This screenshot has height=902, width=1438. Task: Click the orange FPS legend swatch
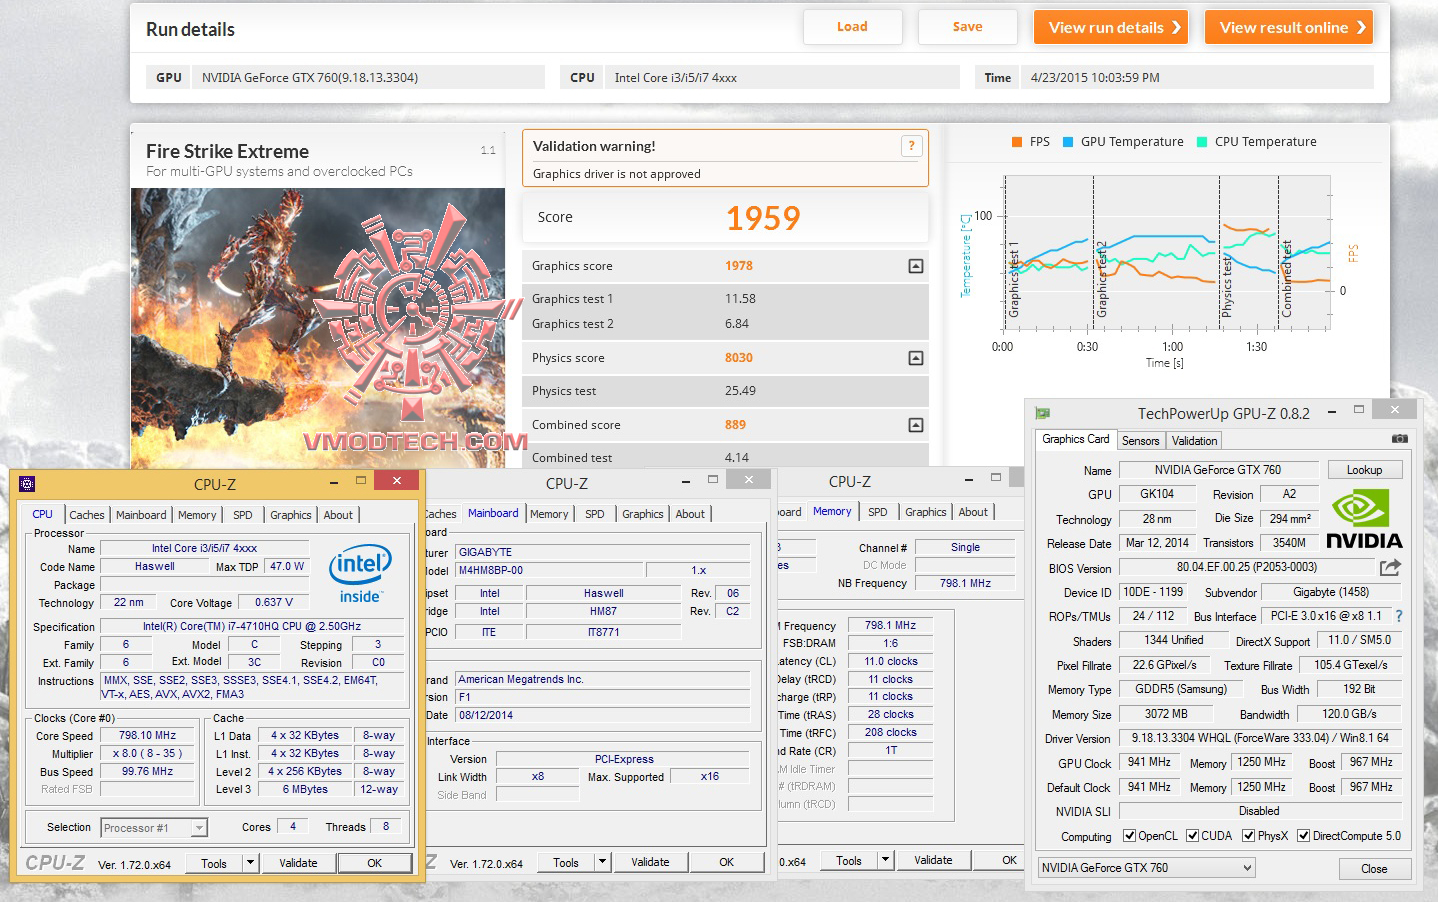click(x=1017, y=142)
